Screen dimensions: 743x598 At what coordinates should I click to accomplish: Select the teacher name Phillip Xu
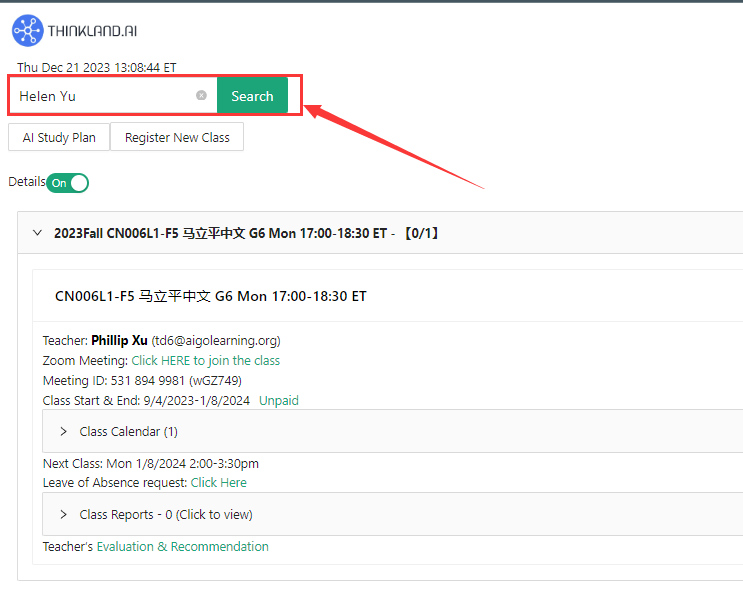pyautogui.click(x=119, y=340)
